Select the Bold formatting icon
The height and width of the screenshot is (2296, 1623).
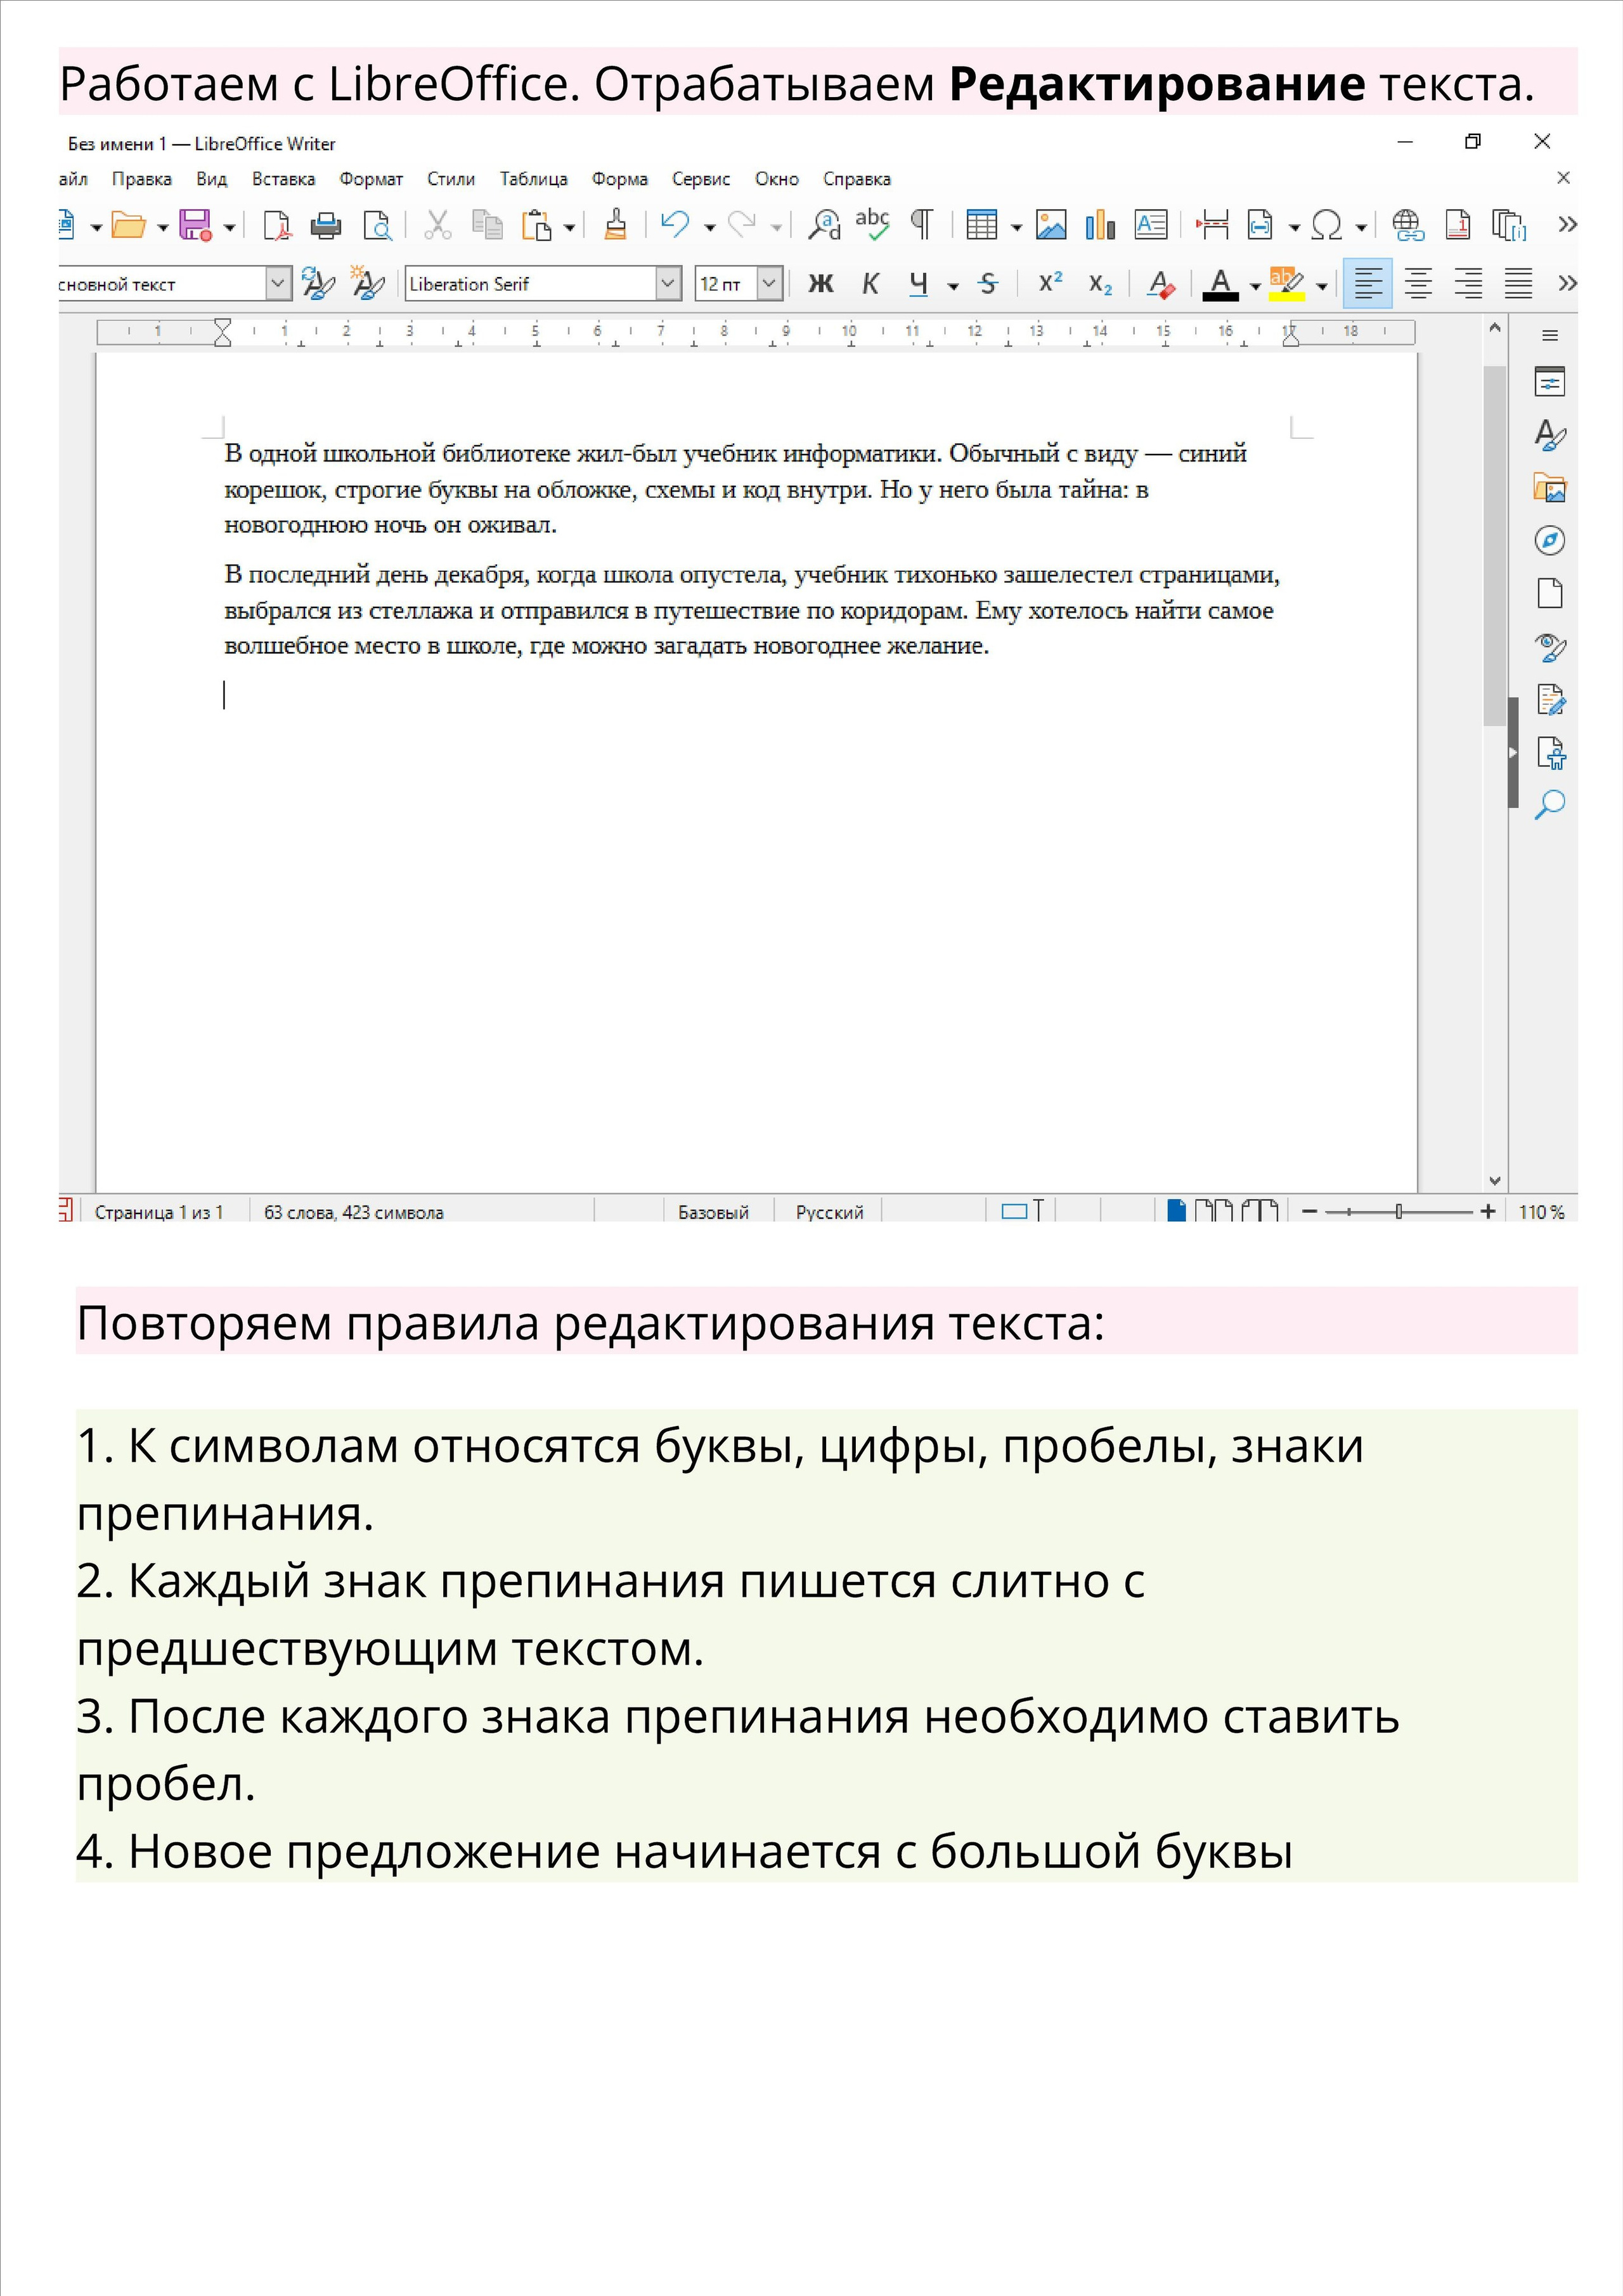click(x=821, y=284)
